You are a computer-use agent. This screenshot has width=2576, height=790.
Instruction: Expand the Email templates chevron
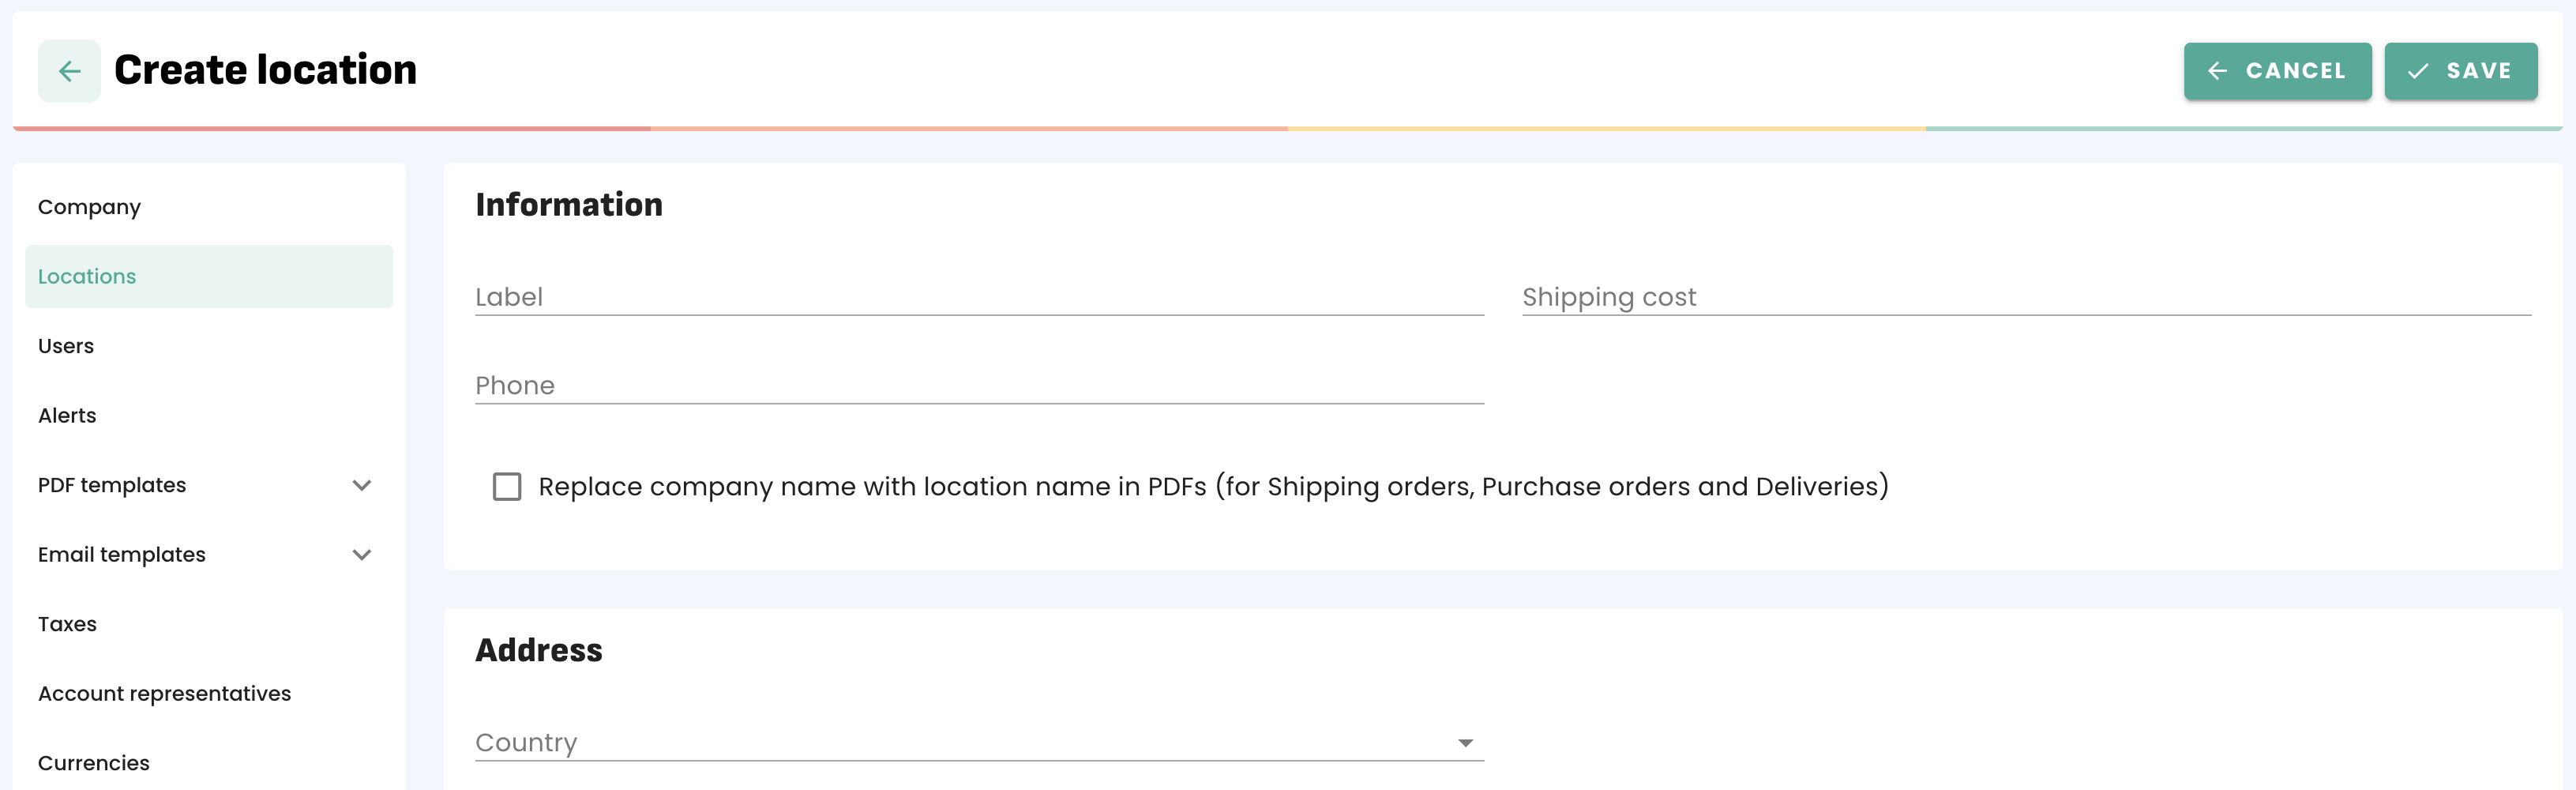point(362,555)
